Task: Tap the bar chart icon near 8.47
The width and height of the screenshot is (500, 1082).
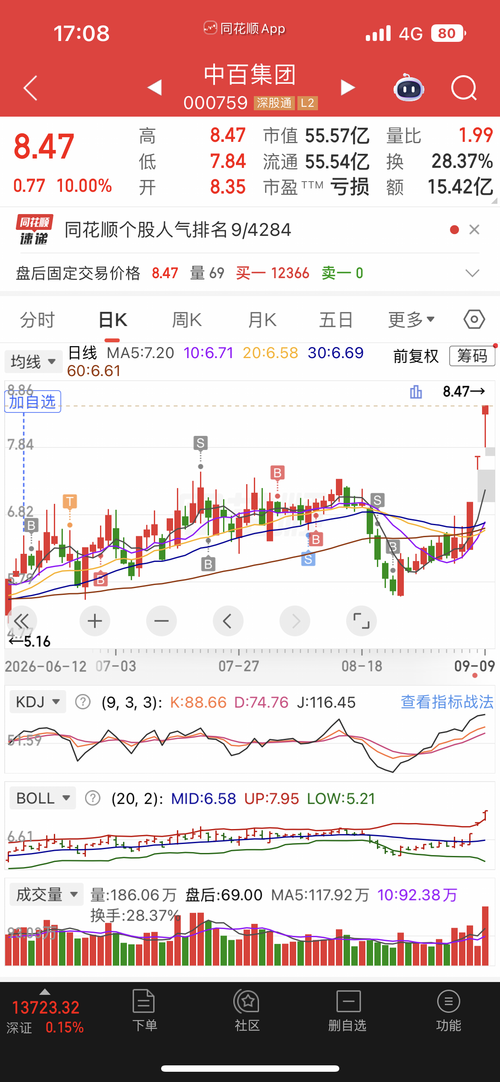Action: click(416, 392)
